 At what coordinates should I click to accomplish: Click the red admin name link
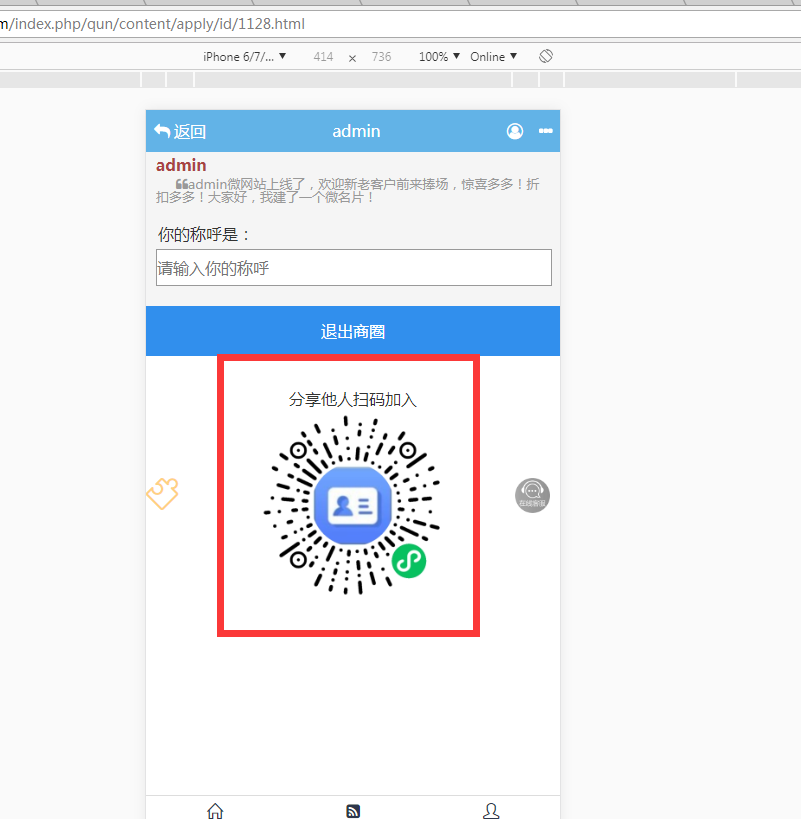[x=181, y=165]
